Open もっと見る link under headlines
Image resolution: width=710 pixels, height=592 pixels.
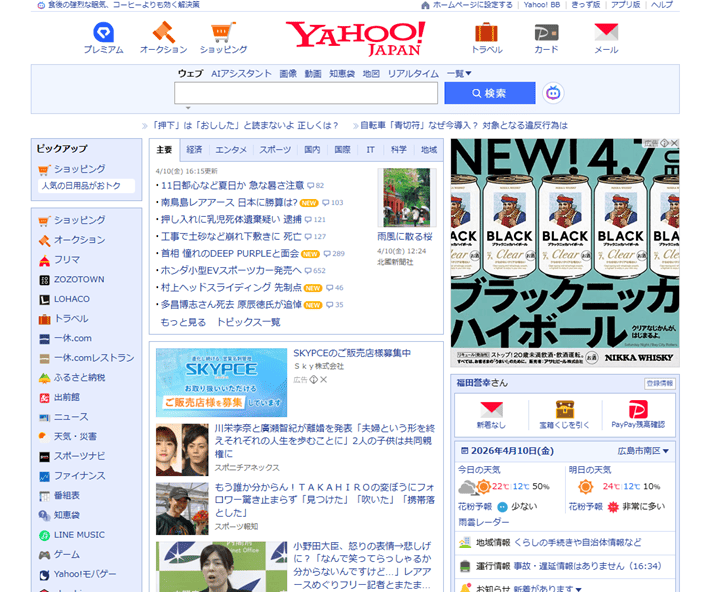(x=183, y=322)
